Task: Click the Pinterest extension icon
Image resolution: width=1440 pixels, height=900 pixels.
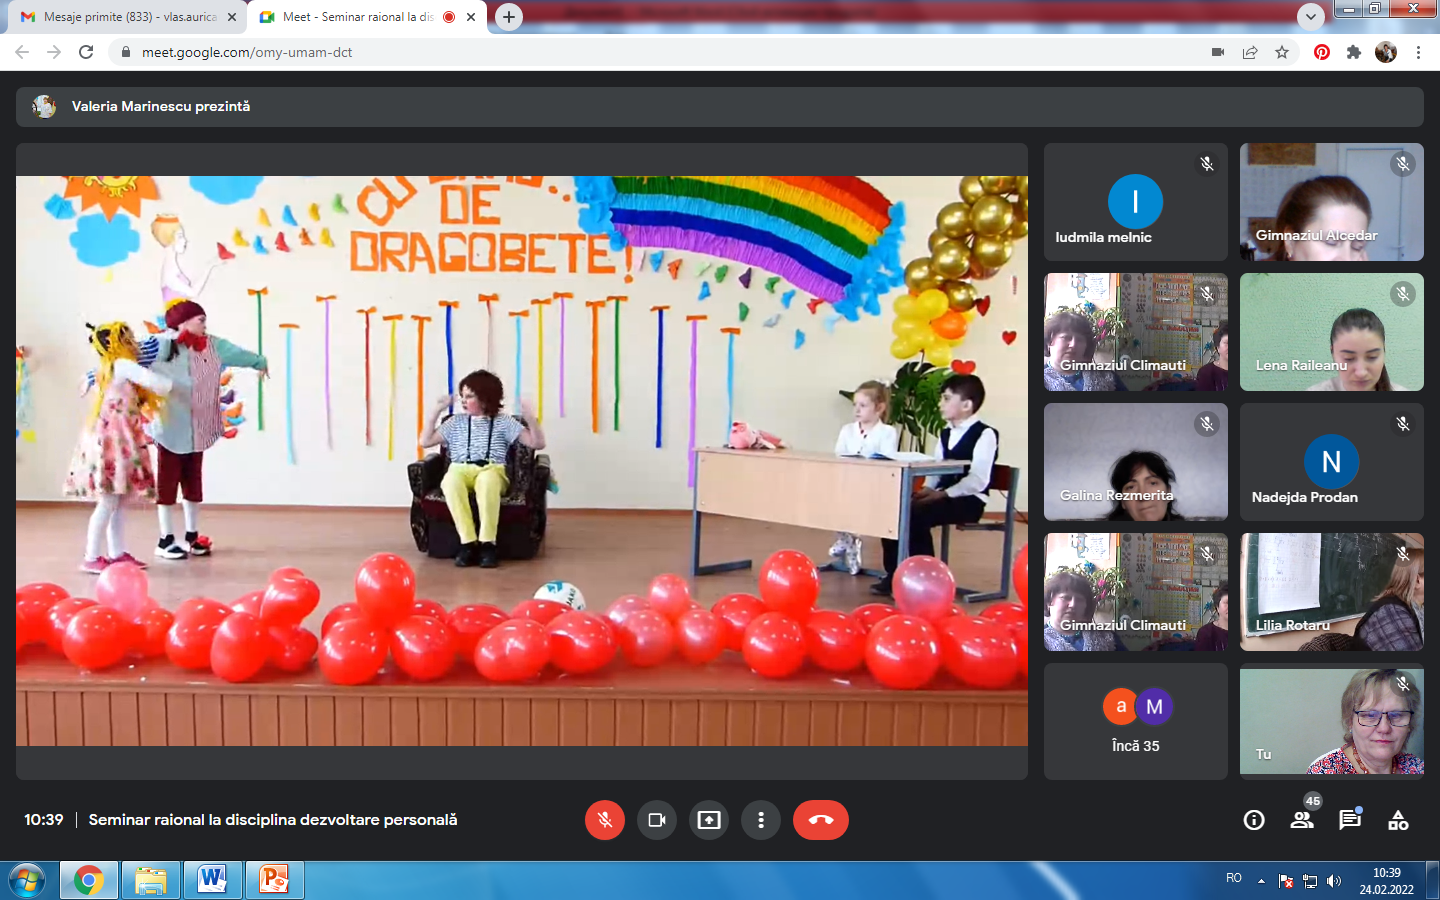Action: tap(1322, 52)
